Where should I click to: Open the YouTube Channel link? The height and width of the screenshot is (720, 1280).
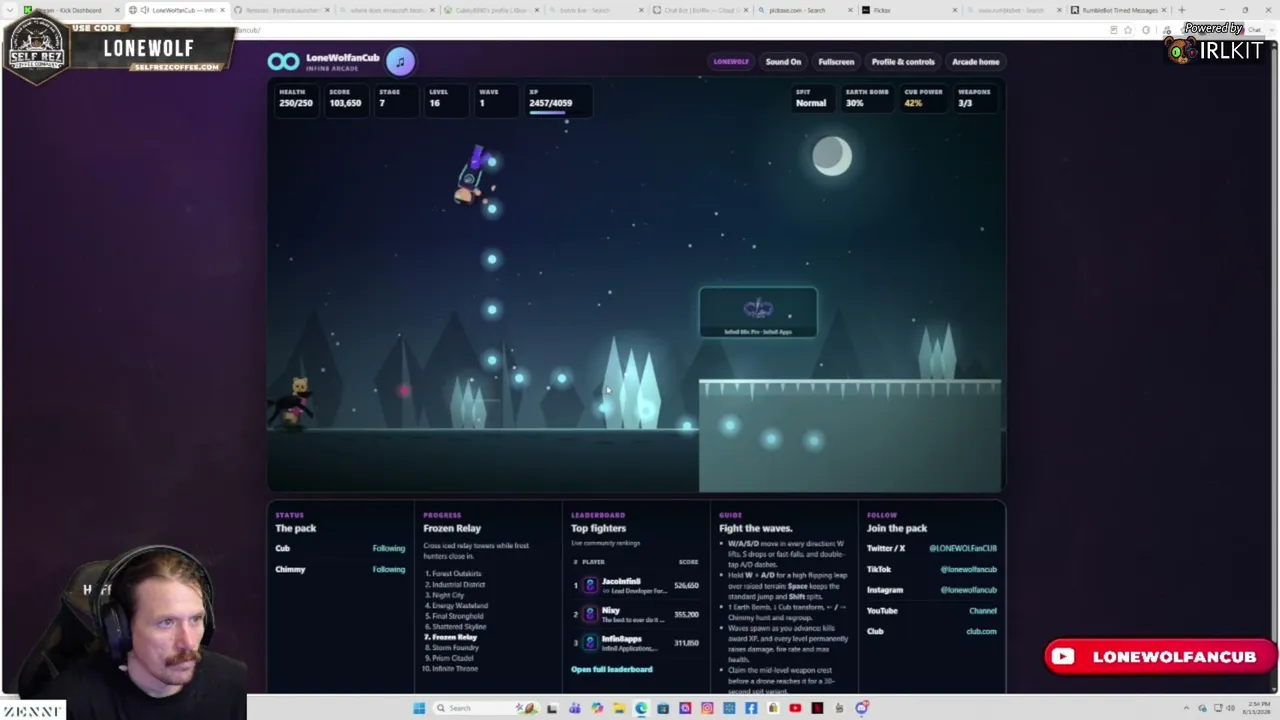pyautogui.click(x=983, y=611)
